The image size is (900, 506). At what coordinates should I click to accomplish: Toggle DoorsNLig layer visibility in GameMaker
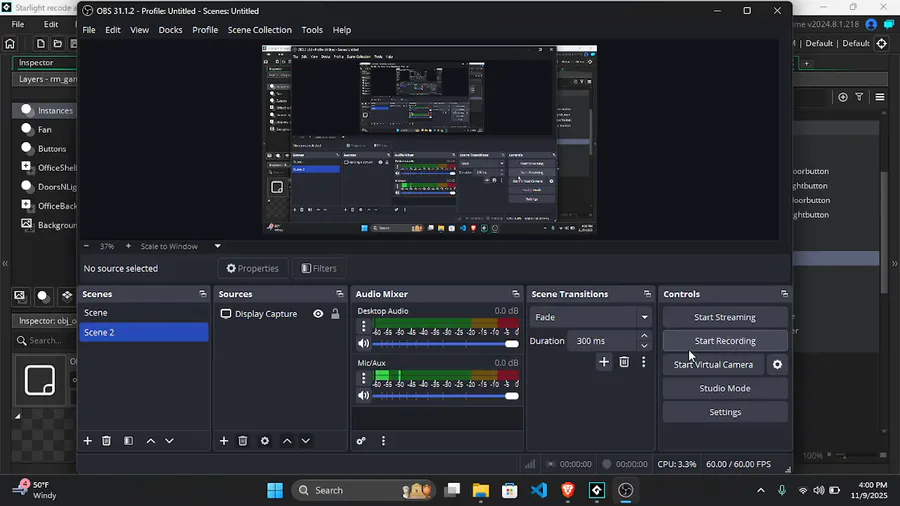click(26, 186)
